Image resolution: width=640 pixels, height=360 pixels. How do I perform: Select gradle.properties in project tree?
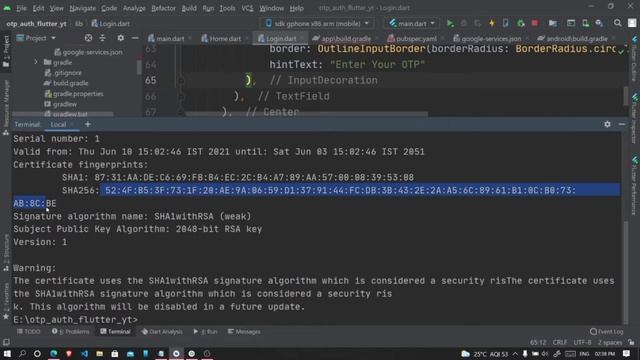point(74,94)
